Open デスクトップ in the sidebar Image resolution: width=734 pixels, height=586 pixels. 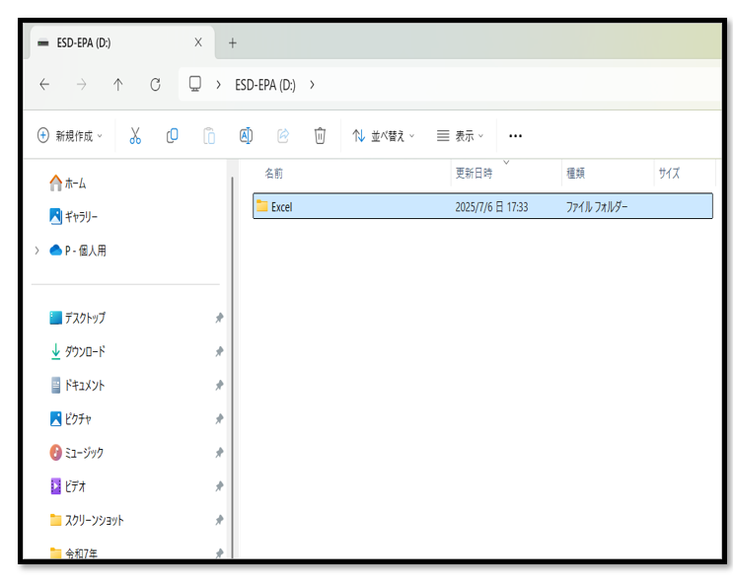(x=77, y=318)
